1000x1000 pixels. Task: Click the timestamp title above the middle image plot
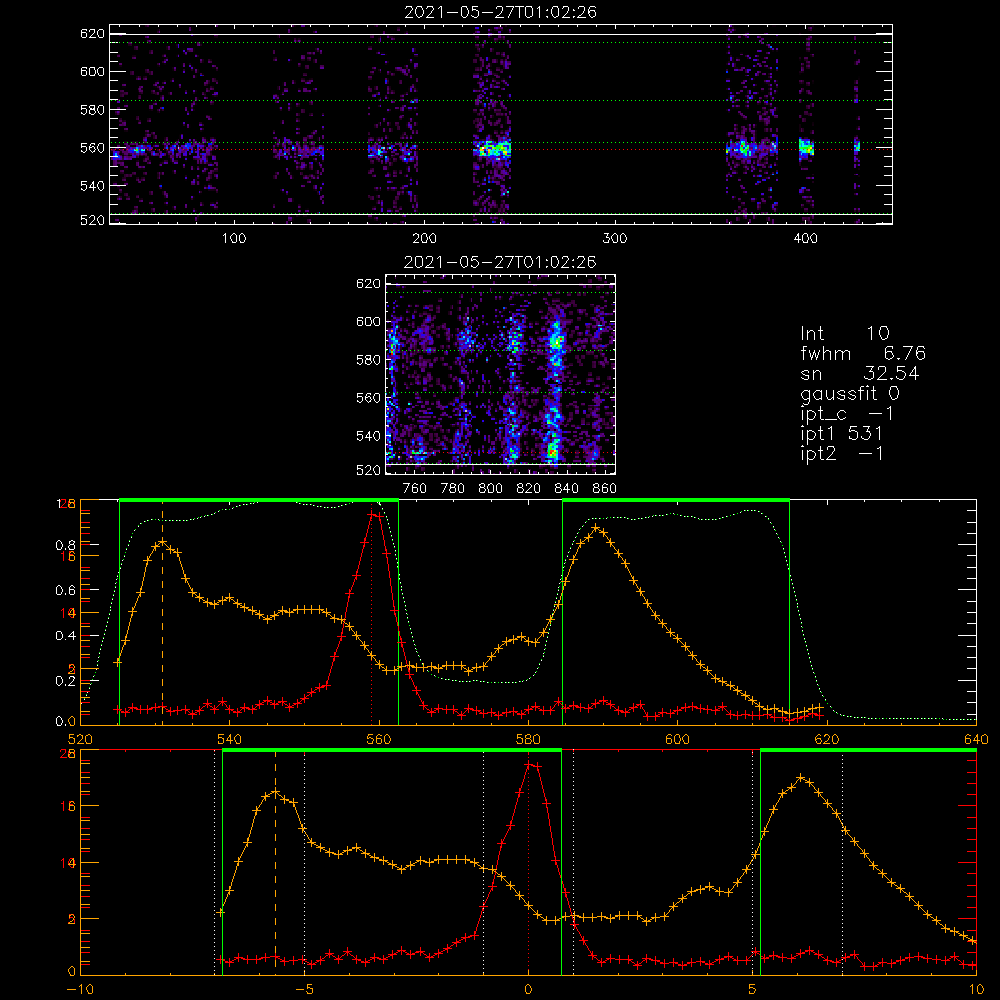click(x=500, y=262)
